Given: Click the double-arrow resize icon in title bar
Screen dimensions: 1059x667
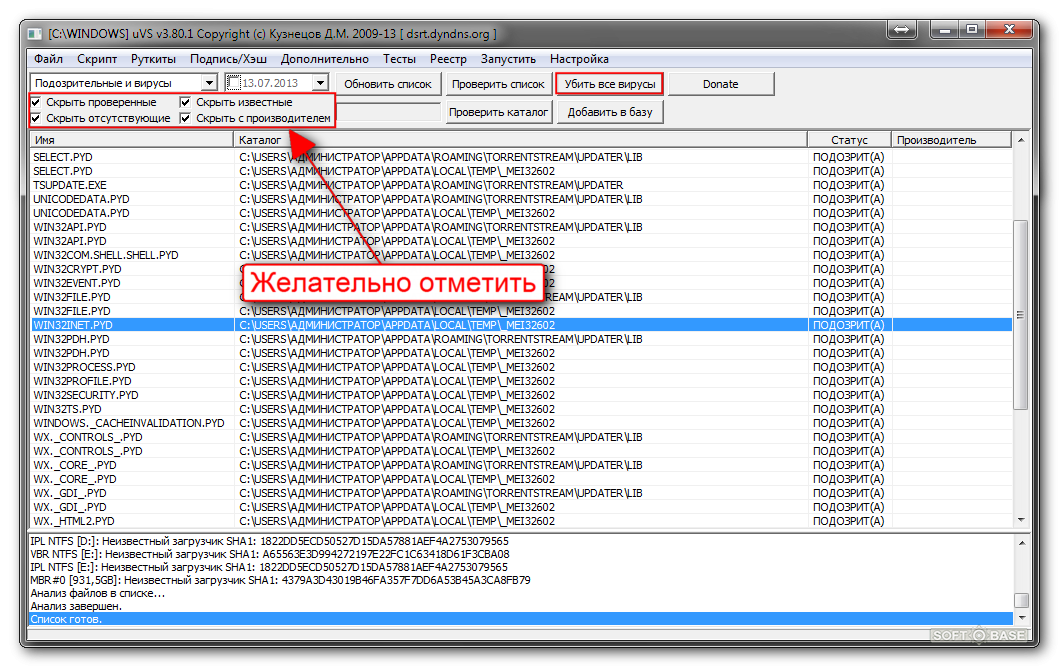Looking at the screenshot, I should (904, 32).
